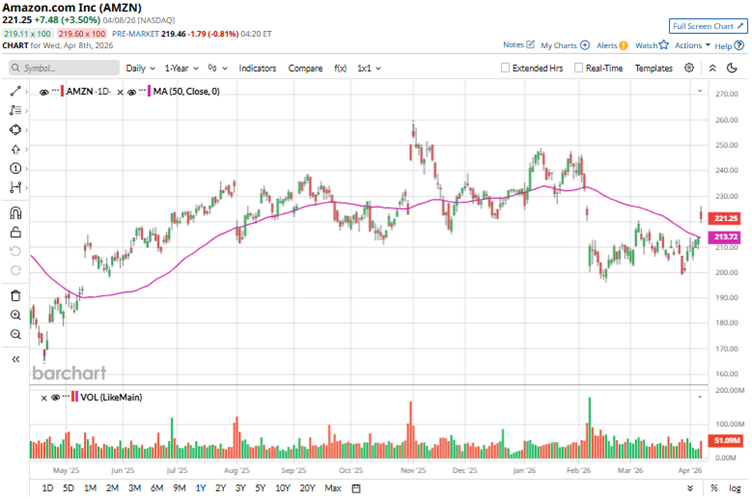Enable the Extended Hrs checkbox

tap(506, 68)
